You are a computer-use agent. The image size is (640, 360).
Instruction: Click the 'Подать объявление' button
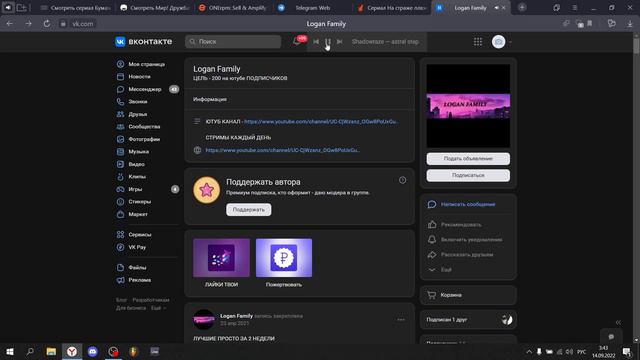468,159
